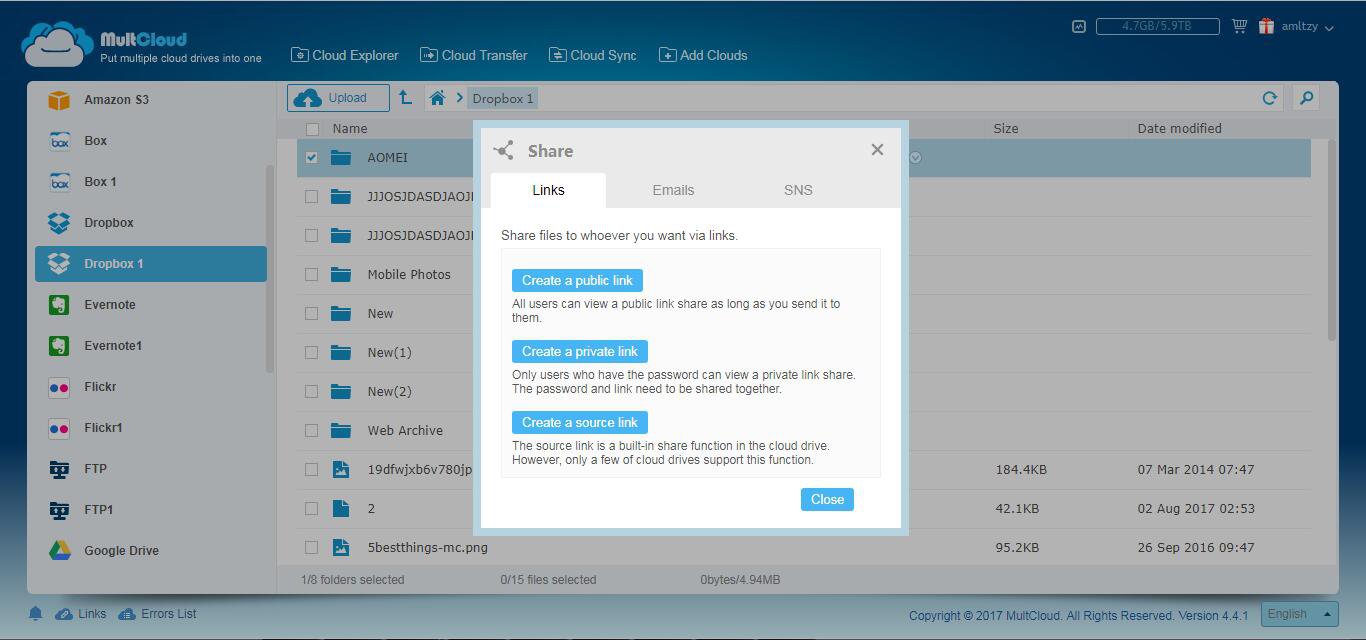Click Create a private link
1366x640 pixels.
[x=580, y=351]
